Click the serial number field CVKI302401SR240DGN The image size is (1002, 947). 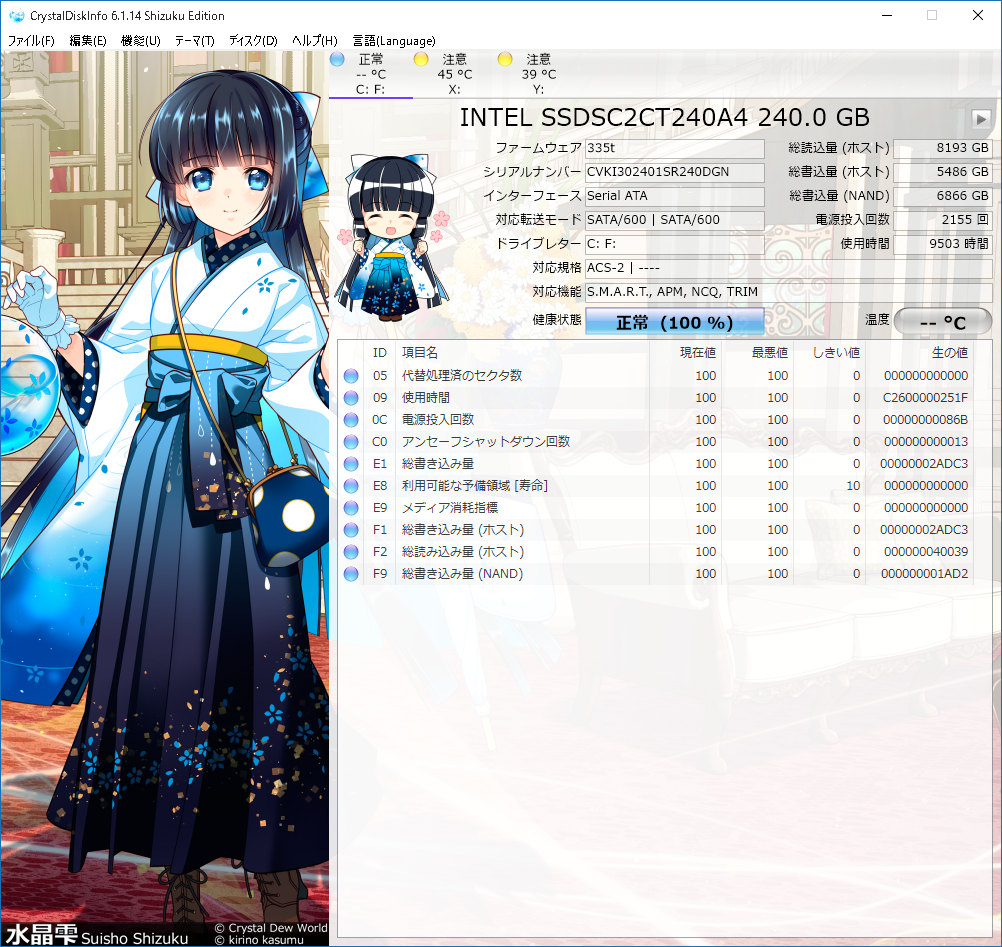[x=674, y=172]
